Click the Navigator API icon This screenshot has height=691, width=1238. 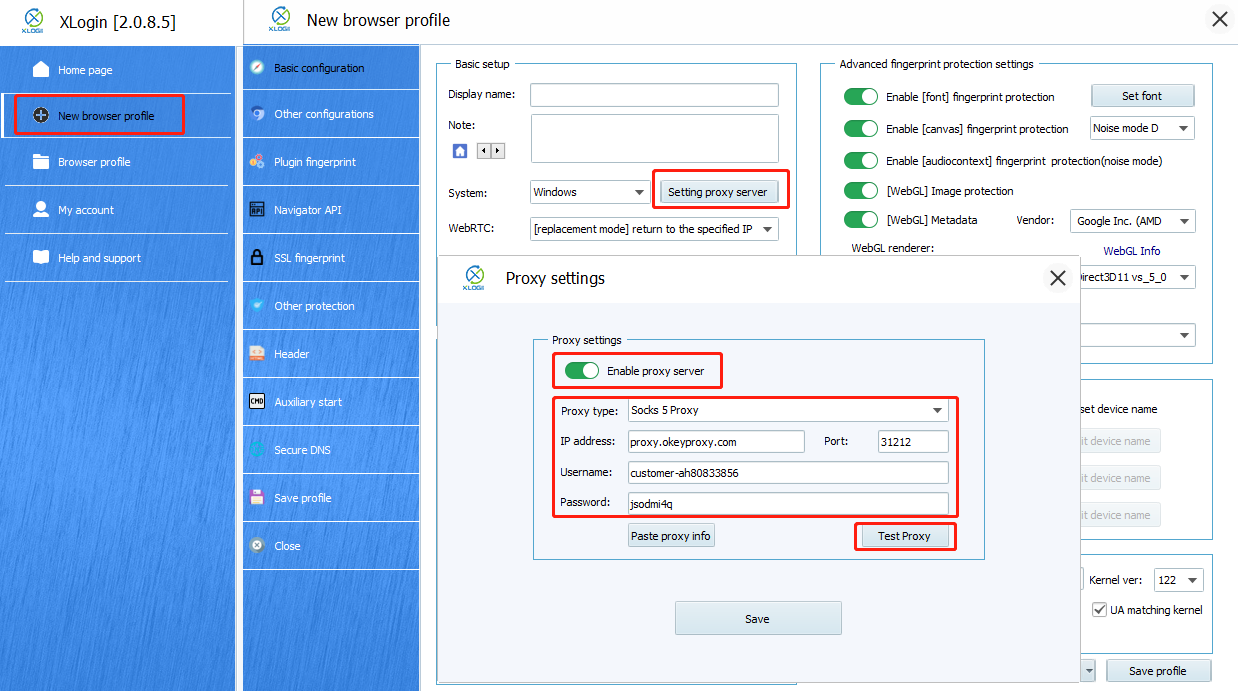point(257,210)
